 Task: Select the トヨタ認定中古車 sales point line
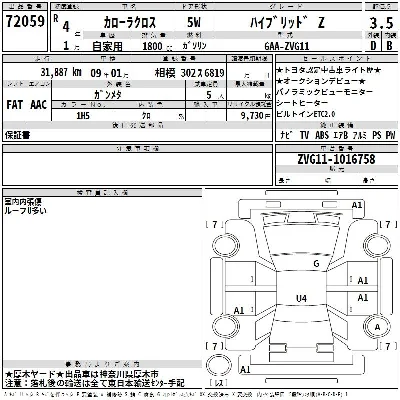pyautogui.click(x=329, y=70)
